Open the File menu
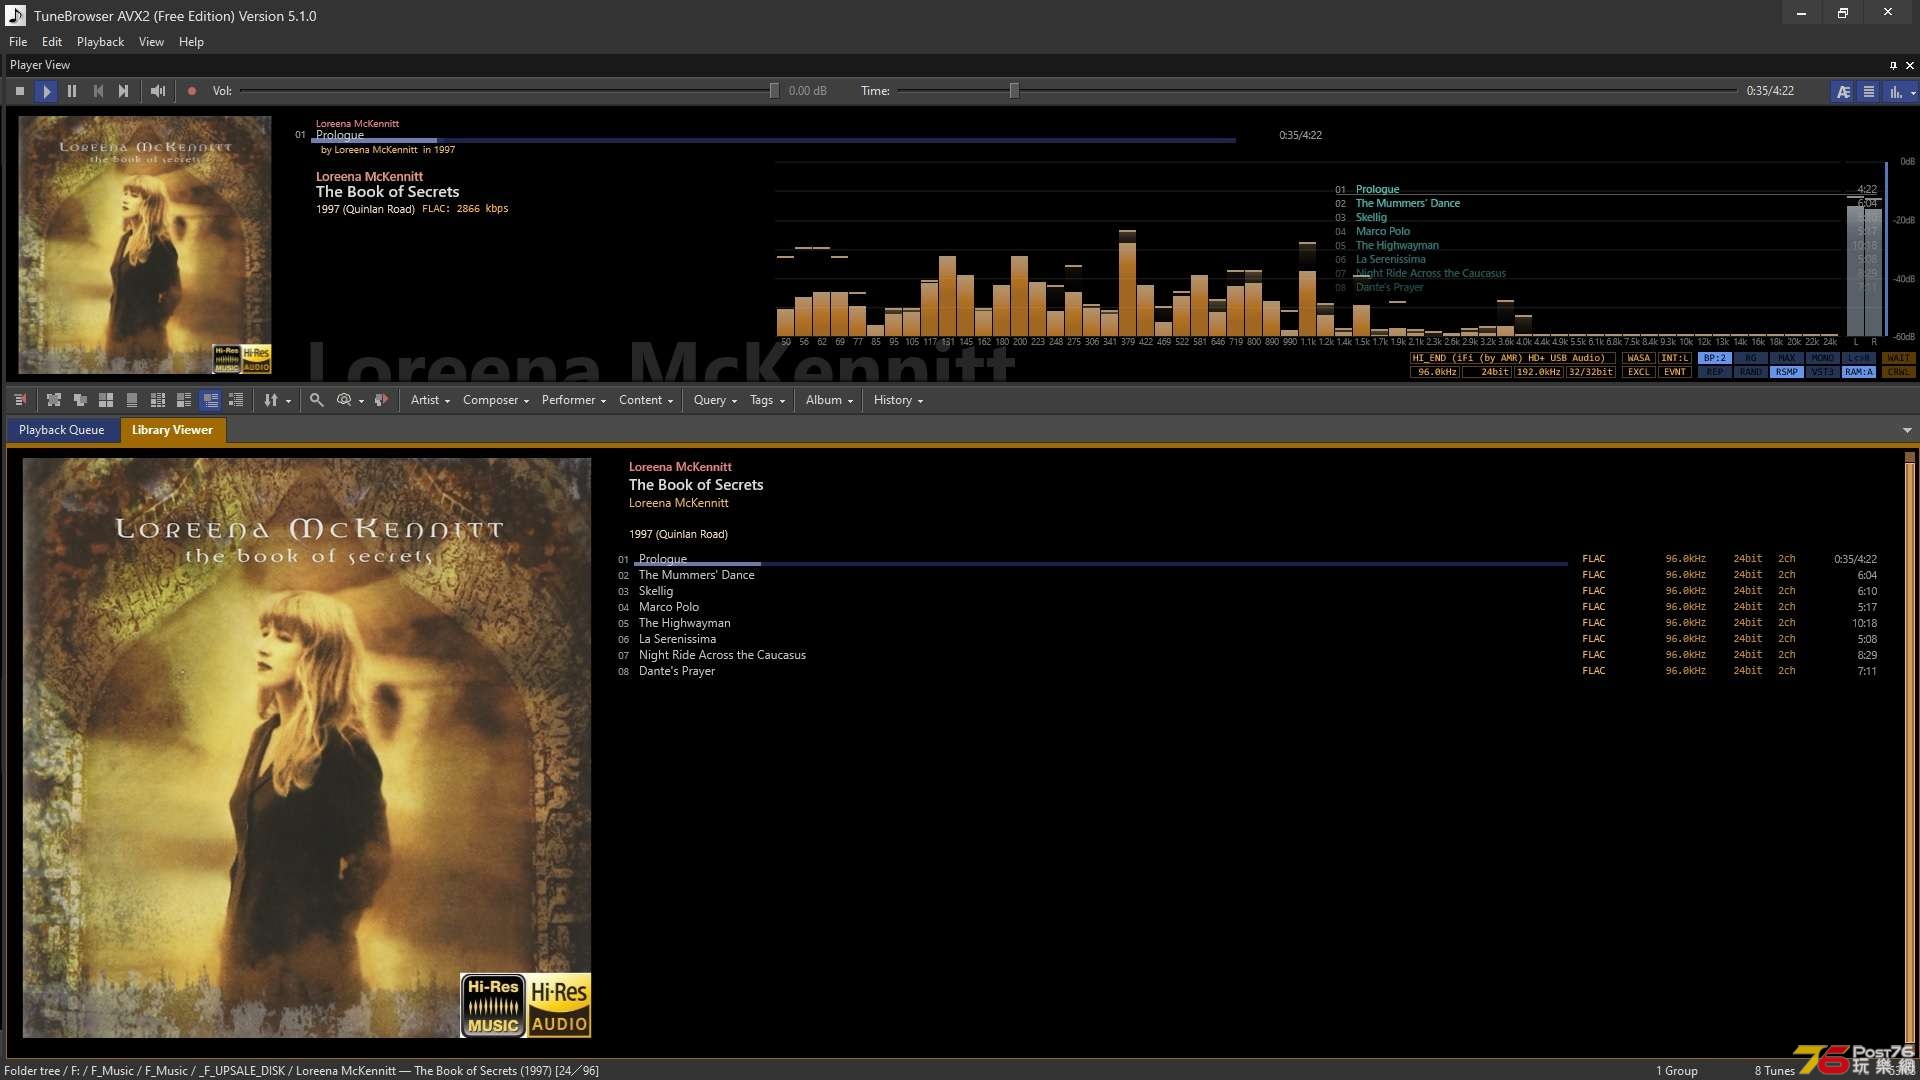Image resolution: width=1920 pixels, height=1080 pixels. [18, 42]
